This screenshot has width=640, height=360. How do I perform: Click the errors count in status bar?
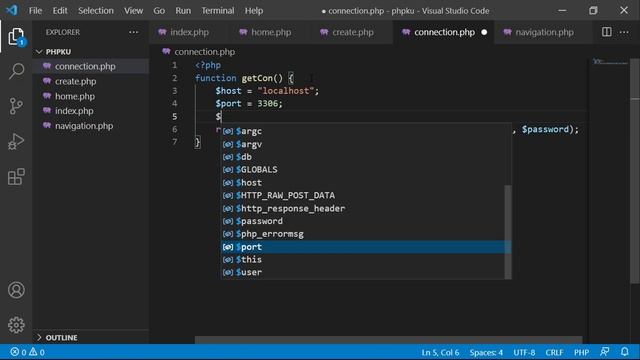18,352
